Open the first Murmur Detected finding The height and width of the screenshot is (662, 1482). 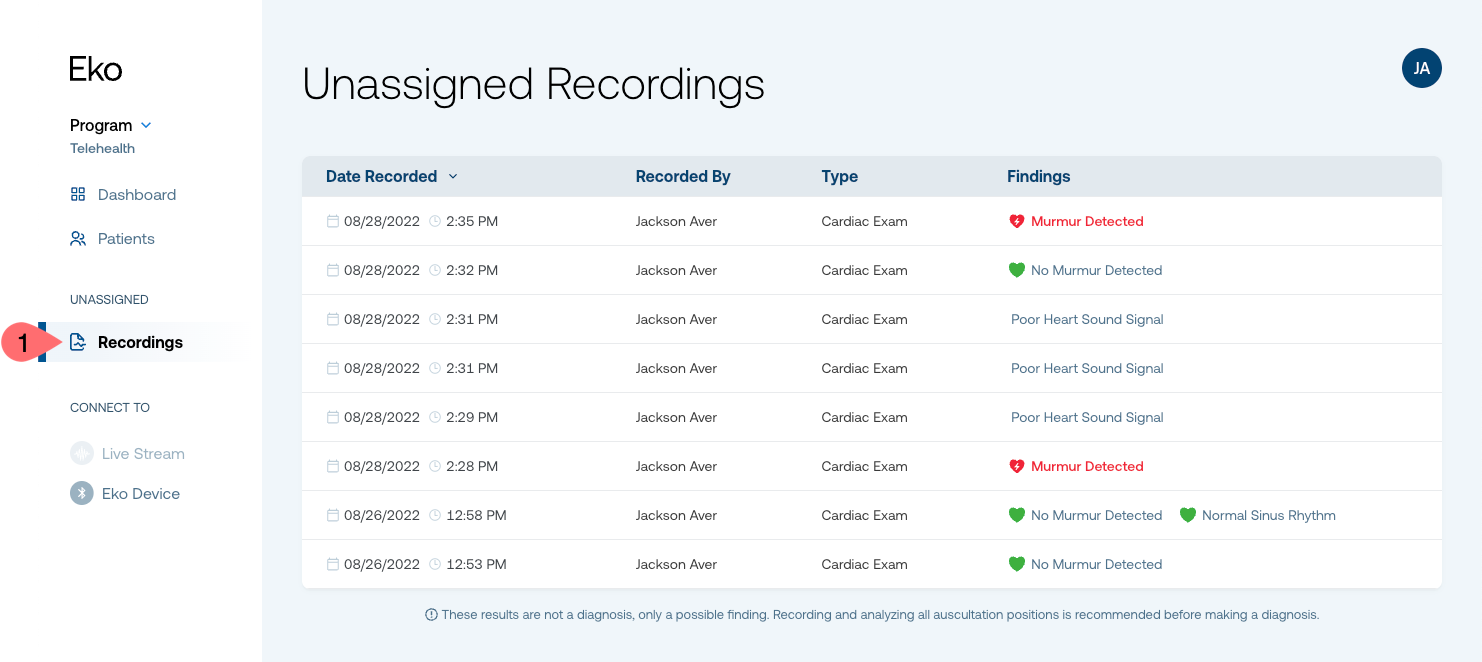pyautogui.click(x=1086, y=221)
